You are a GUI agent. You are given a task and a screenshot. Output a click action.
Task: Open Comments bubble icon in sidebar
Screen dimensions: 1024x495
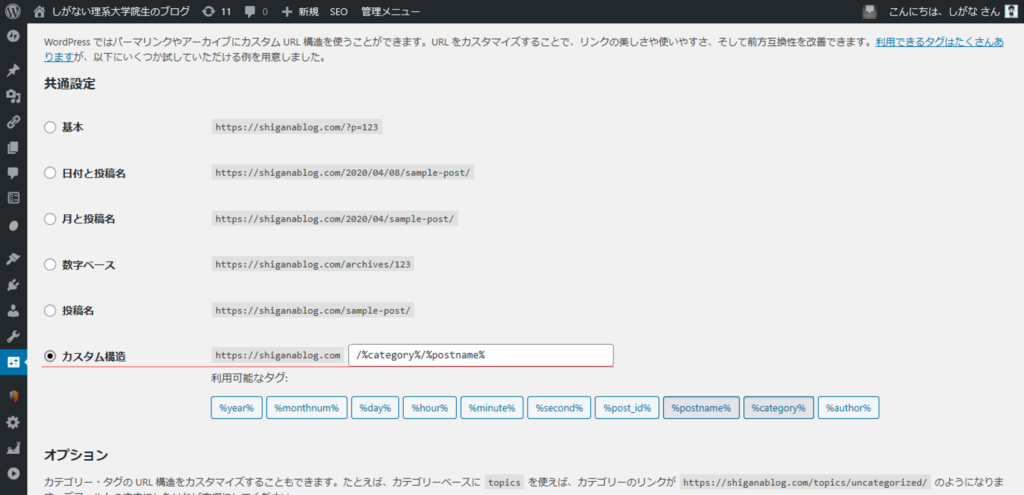13,173
